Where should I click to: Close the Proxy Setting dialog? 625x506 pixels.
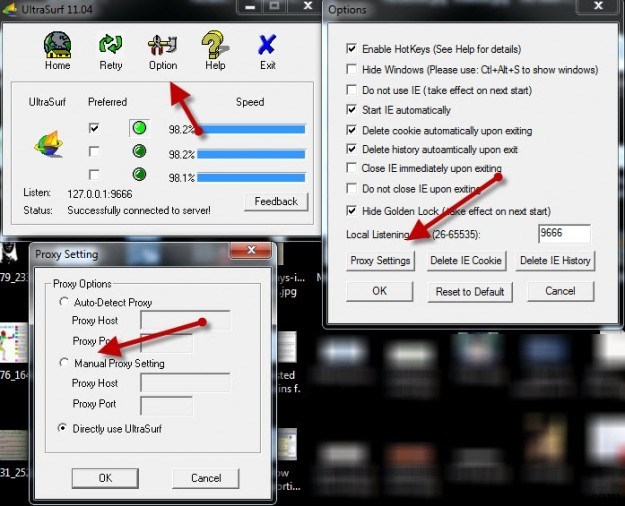[x=251, y=250]
